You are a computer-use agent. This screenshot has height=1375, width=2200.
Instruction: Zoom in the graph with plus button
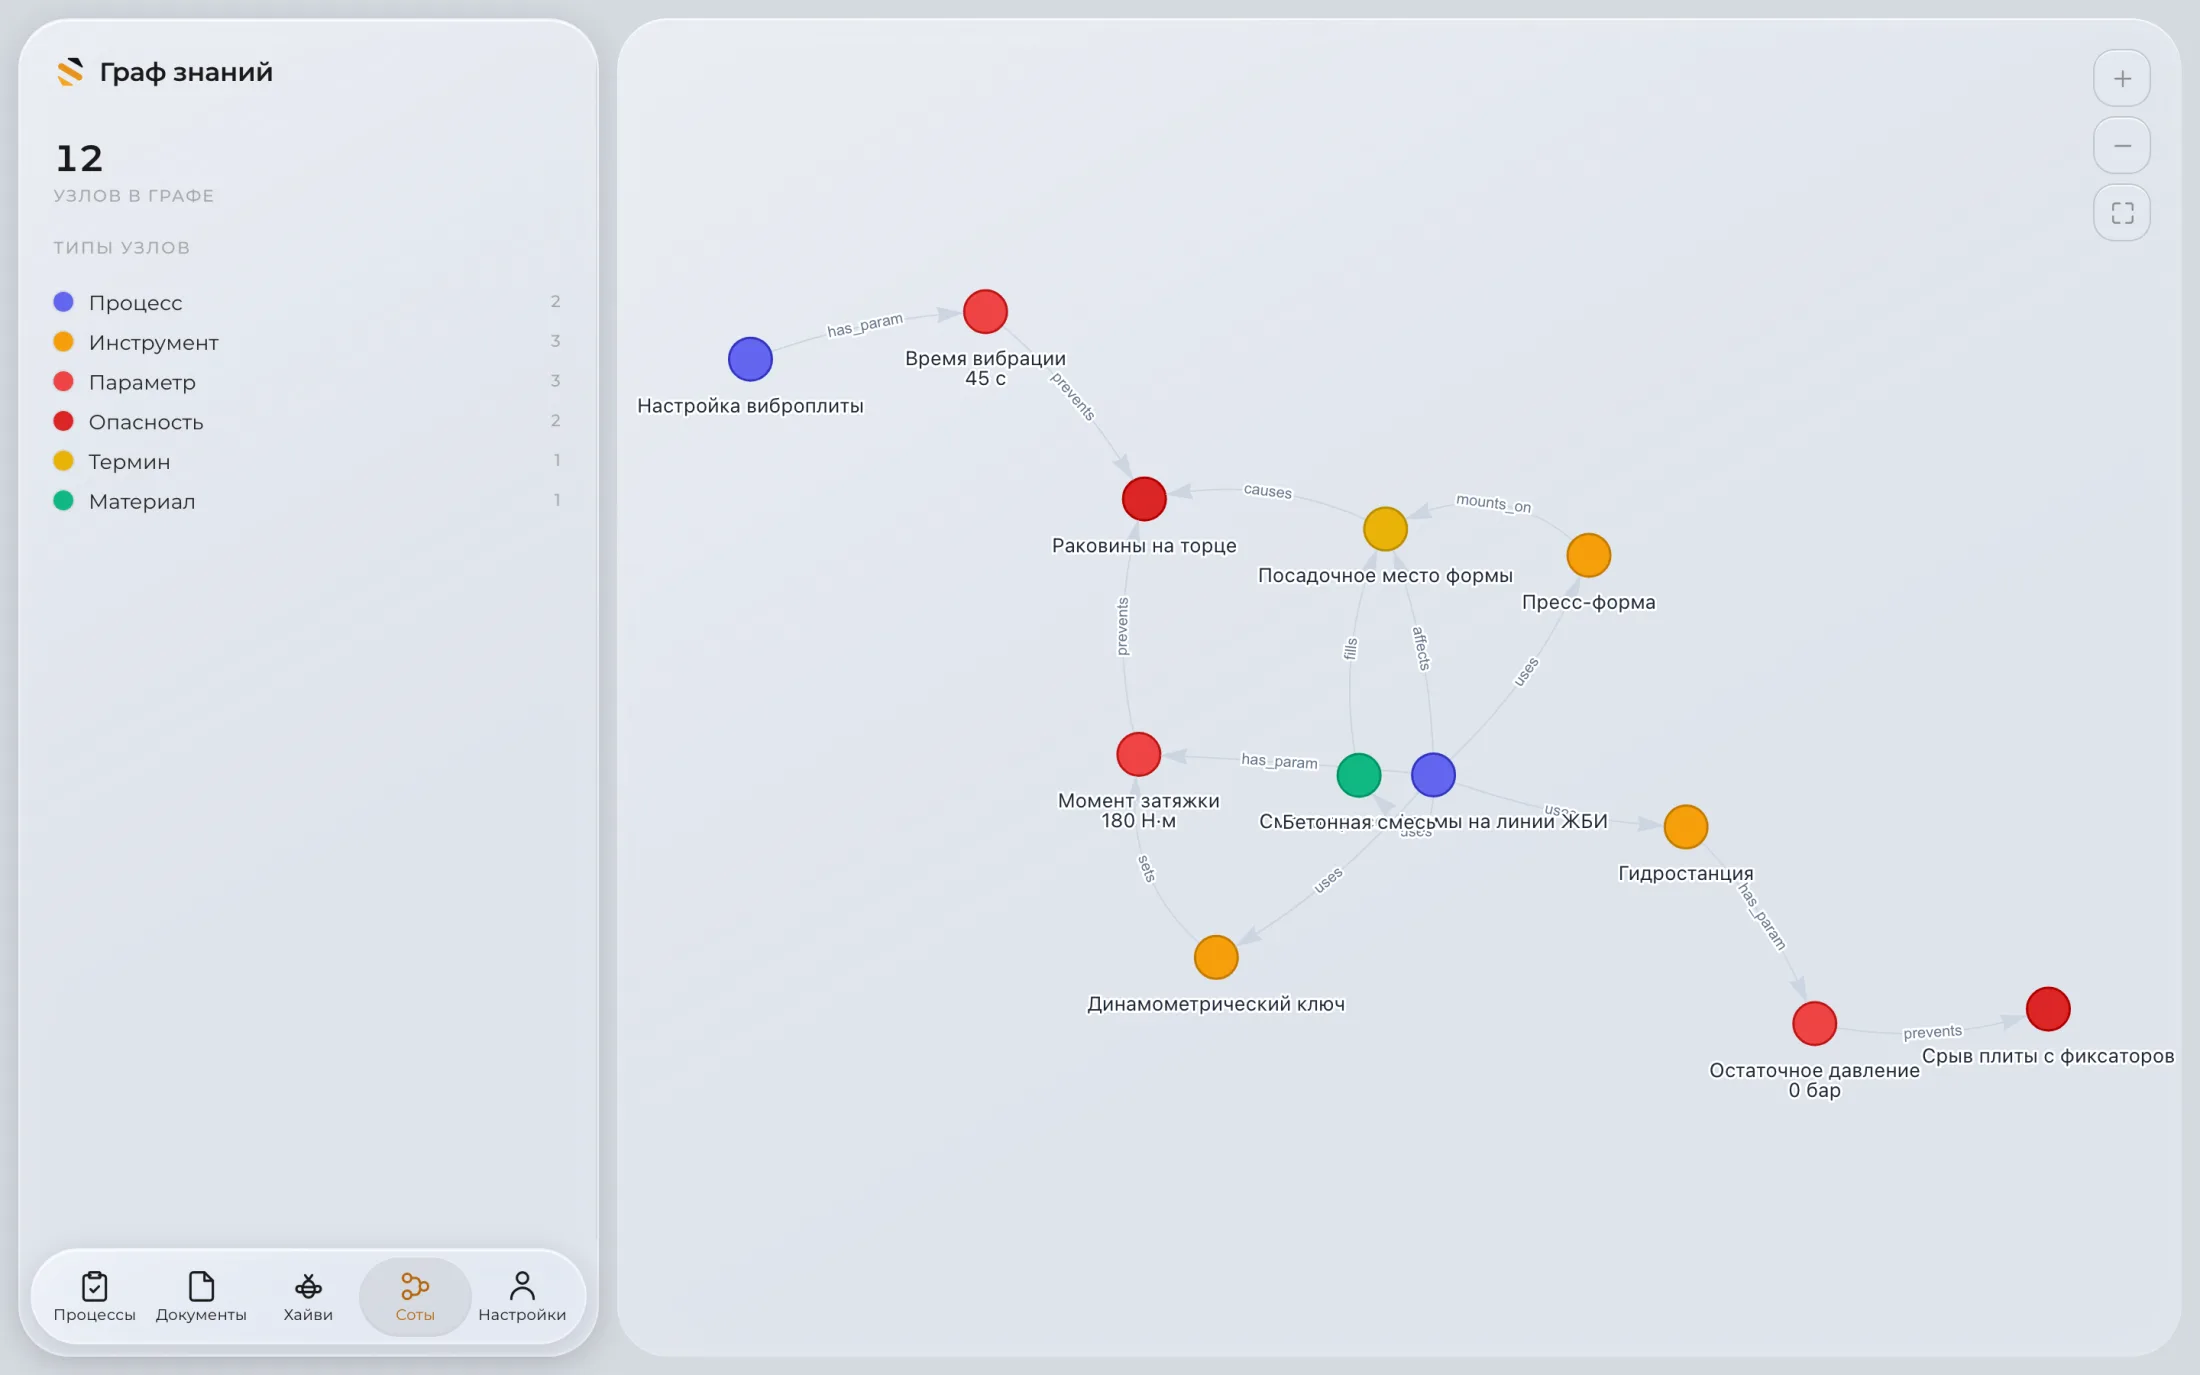(x=2122, y=79)
